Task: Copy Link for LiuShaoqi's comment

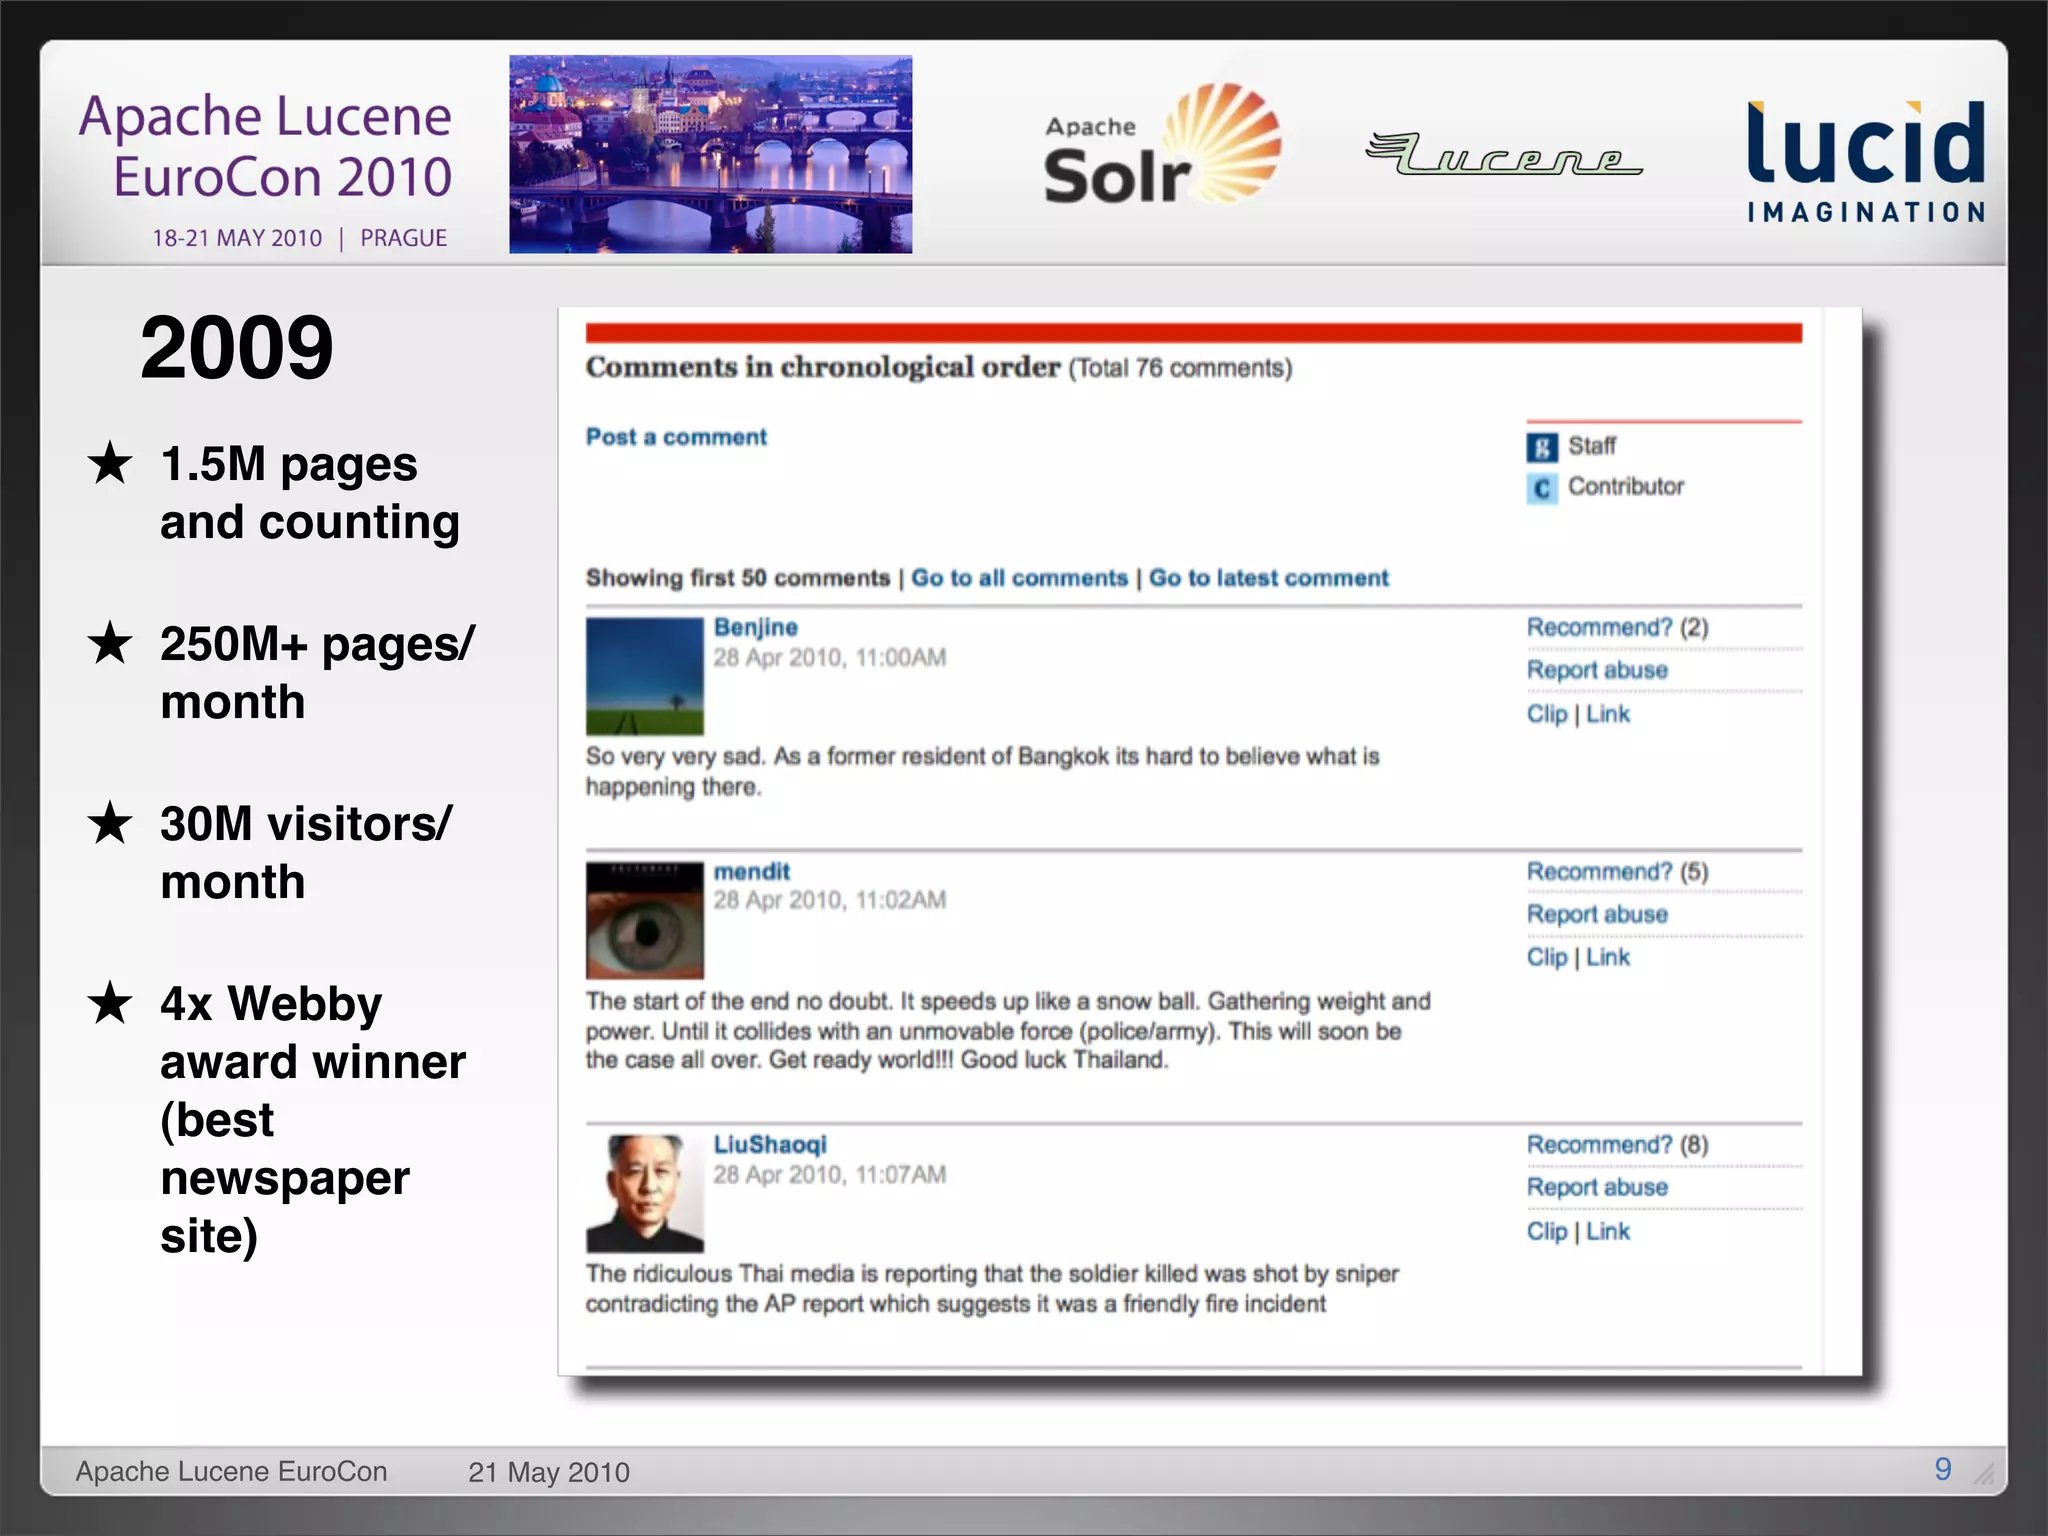Action: tap(1608, 1231)
